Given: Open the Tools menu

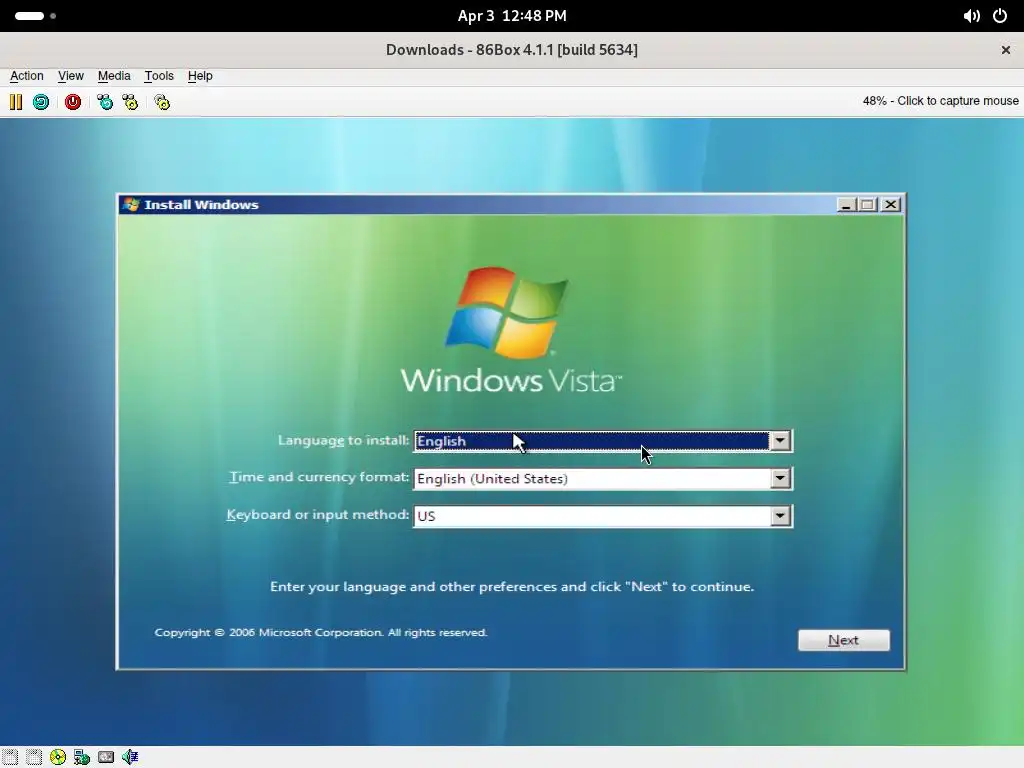Looking at the screenshot, I should (159, 76).
